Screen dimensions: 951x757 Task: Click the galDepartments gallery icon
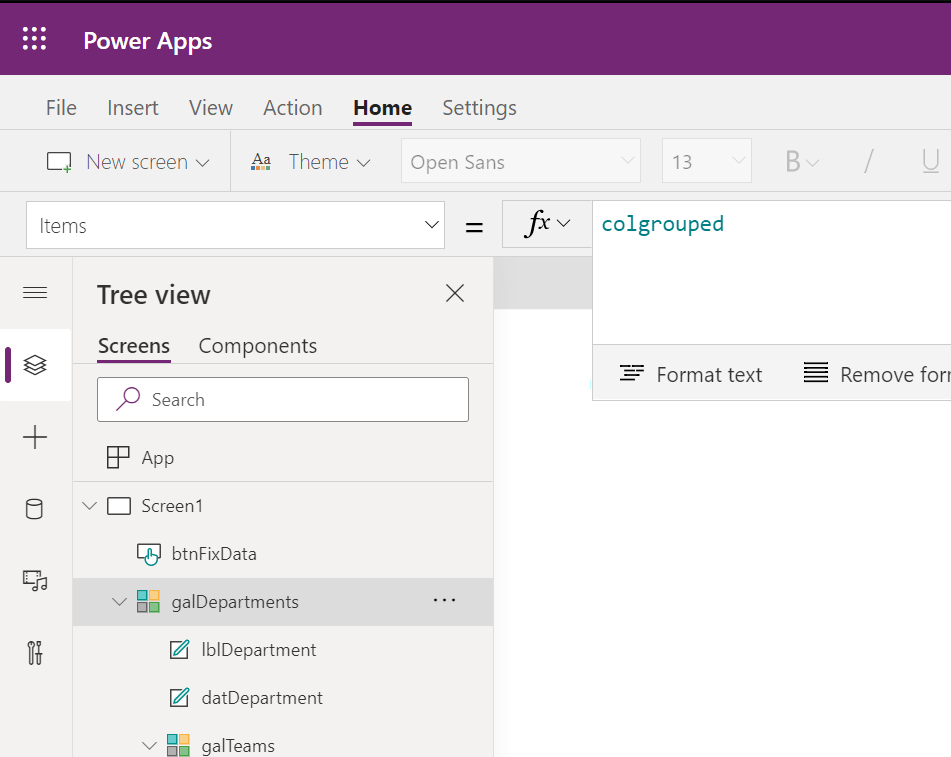click(149, 602)
